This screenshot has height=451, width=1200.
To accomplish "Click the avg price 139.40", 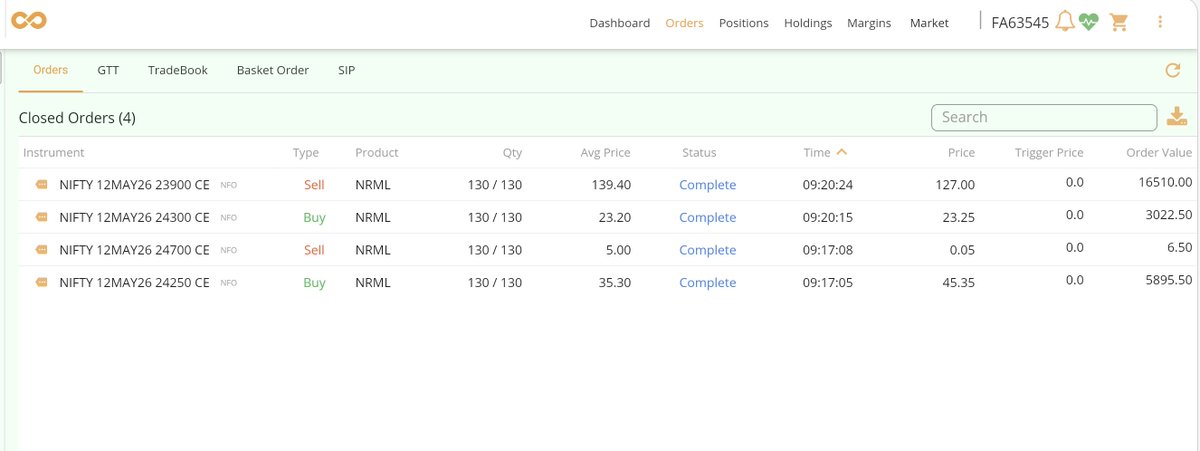I will 611,185.
